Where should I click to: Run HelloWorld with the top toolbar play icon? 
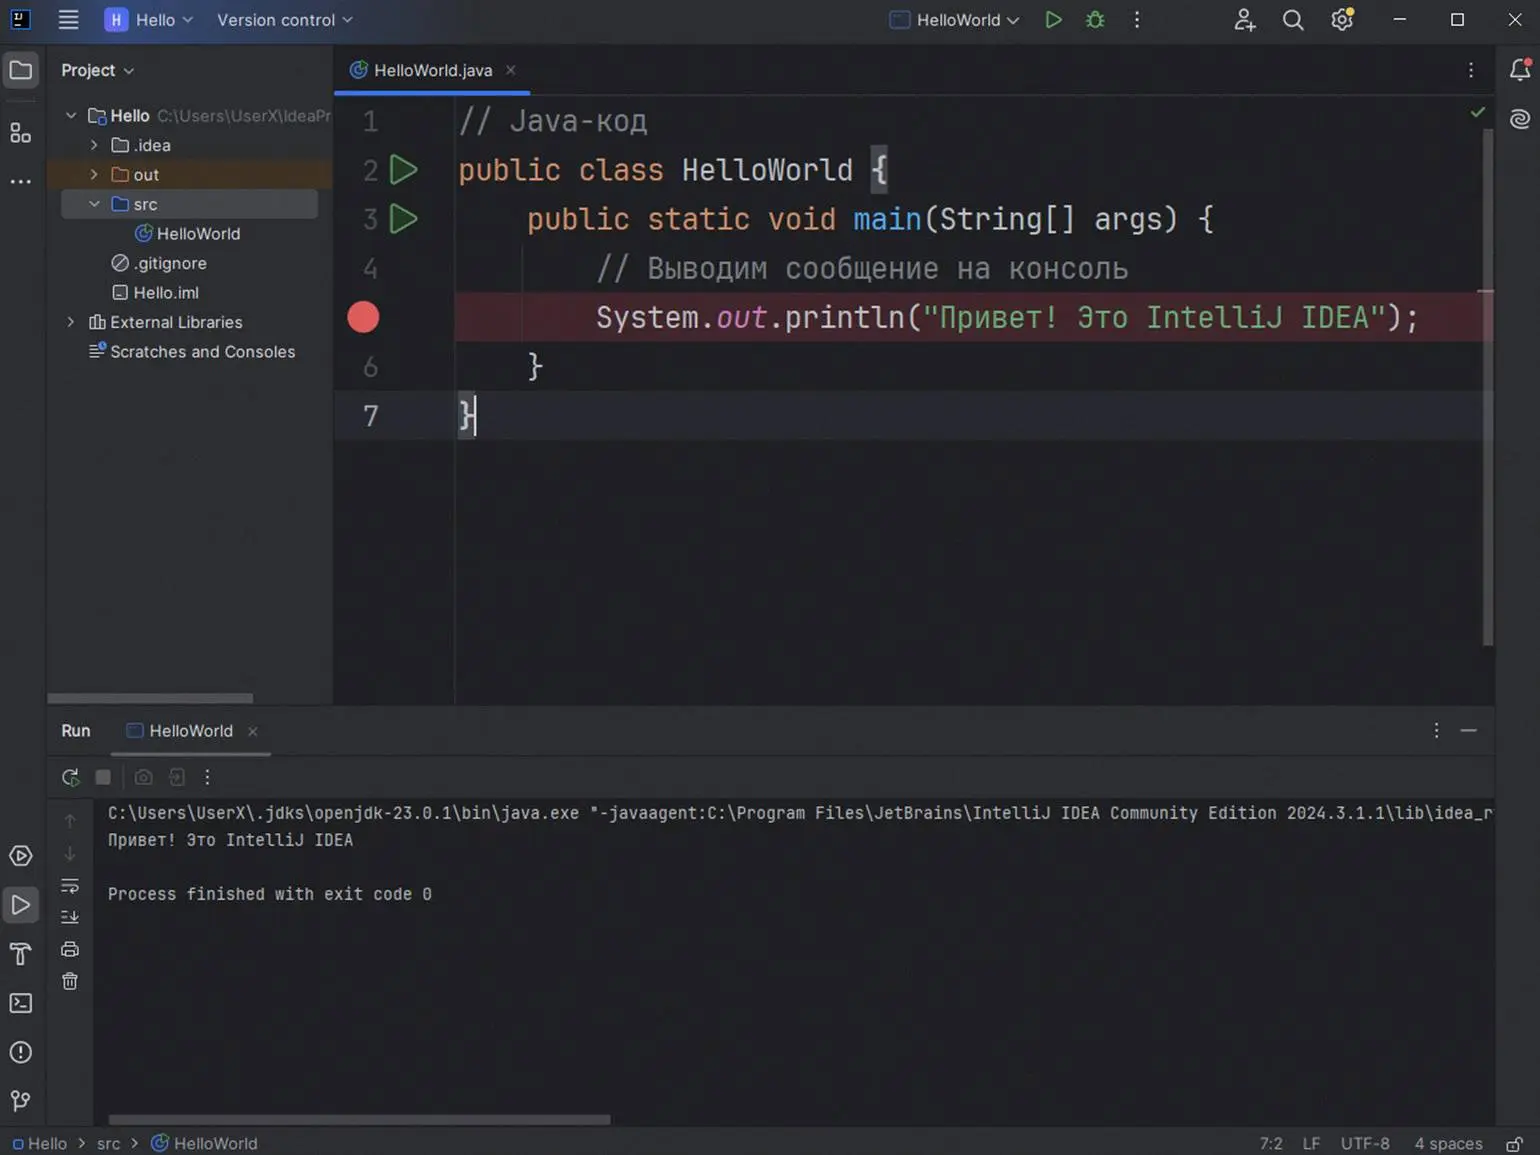click(1053, 20)
